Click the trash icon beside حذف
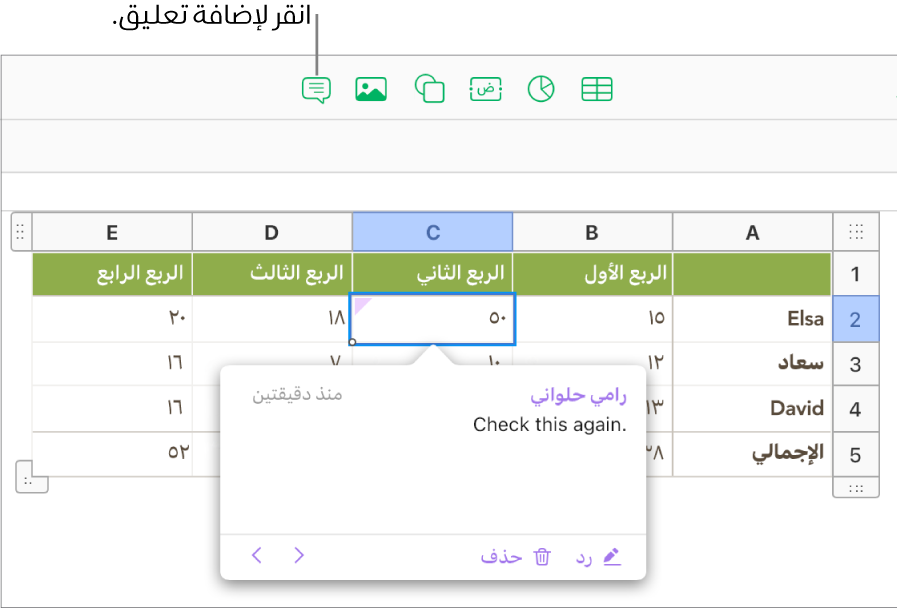 tap(542, 556)
